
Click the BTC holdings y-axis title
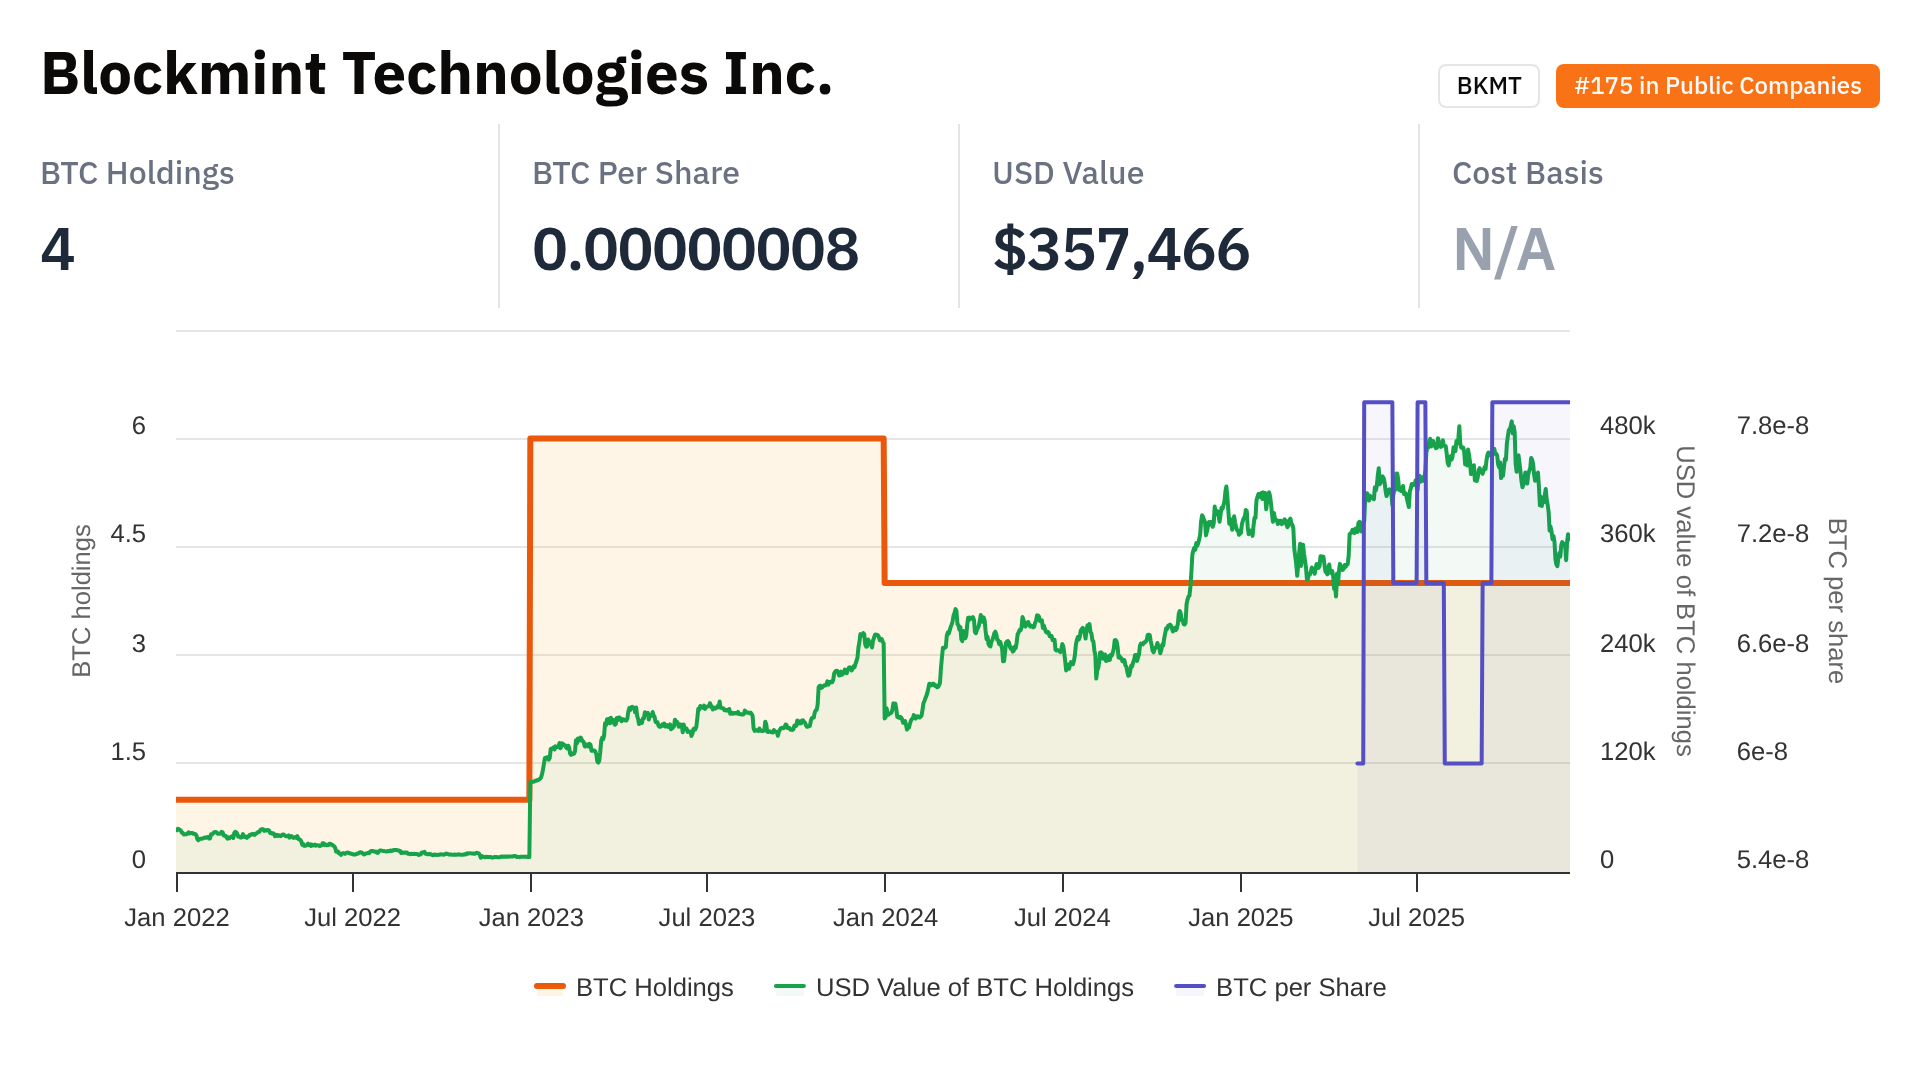coord(82,600)
